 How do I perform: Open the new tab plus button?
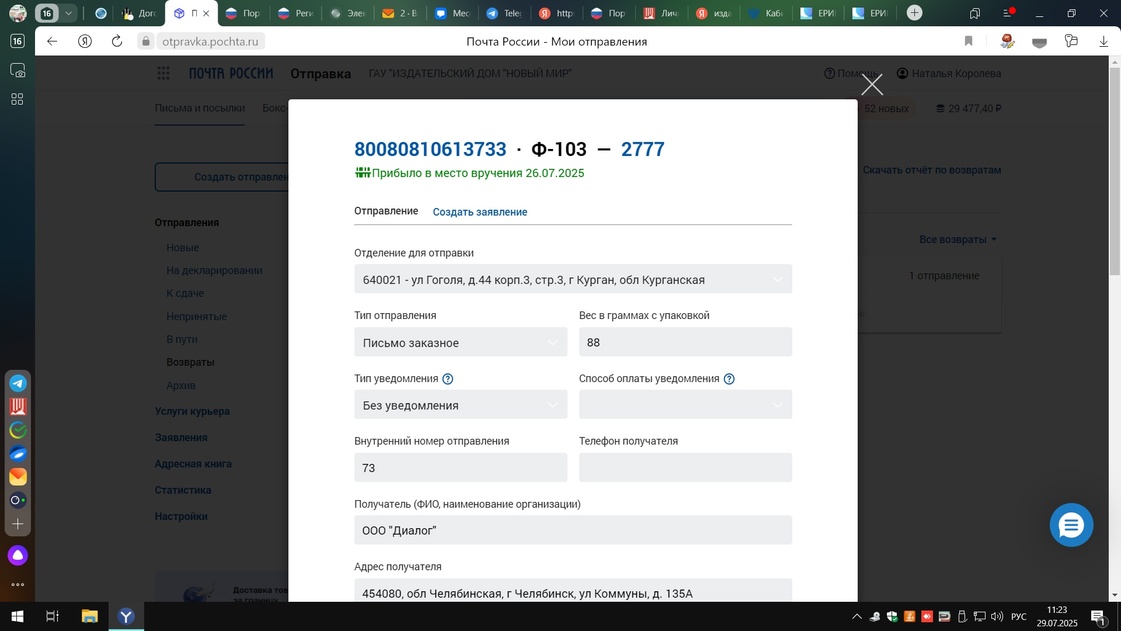tap(914, 13)
